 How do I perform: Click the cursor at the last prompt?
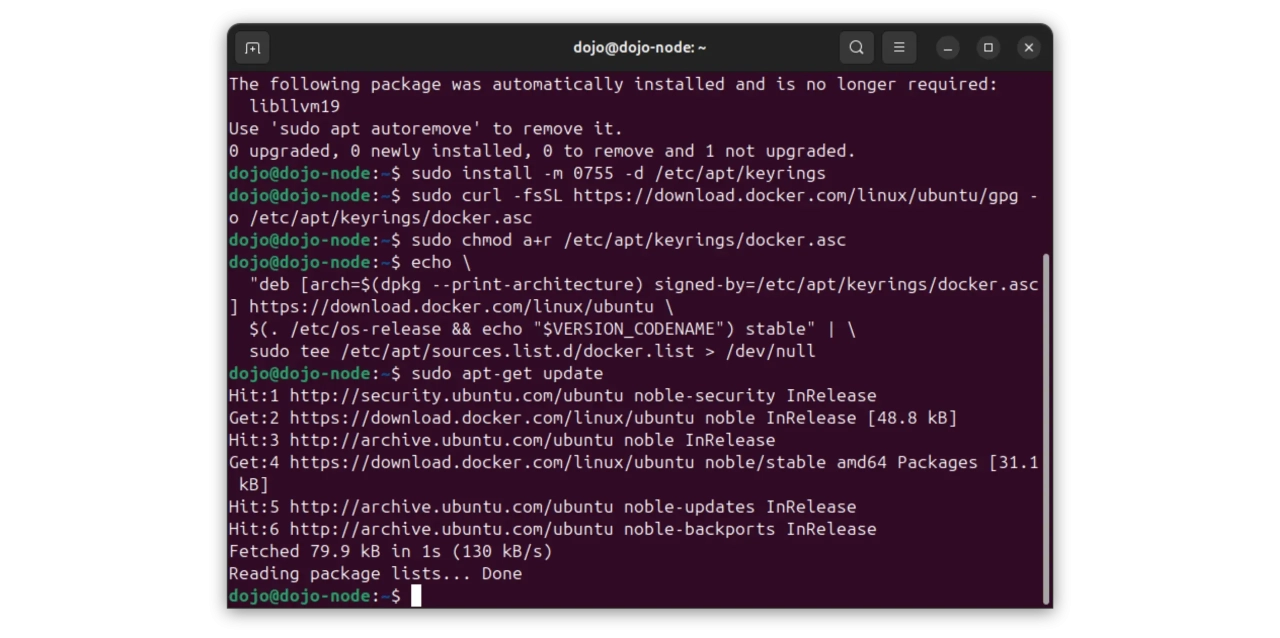click(x=416, y=596)
